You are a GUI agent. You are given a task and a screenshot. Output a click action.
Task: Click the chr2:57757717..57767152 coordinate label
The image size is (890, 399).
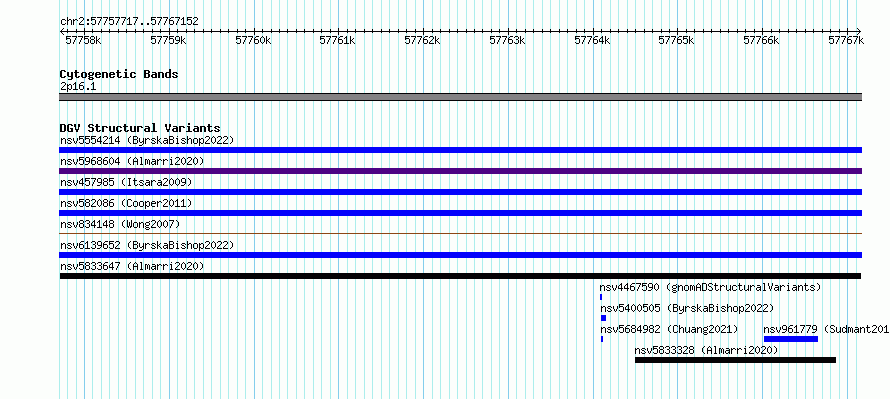pyautogui.click(x=129, y=21)
